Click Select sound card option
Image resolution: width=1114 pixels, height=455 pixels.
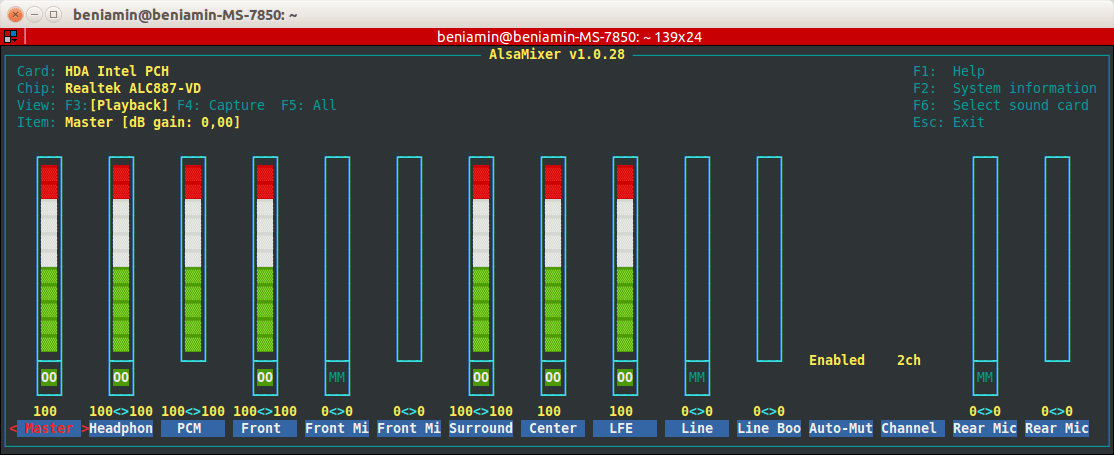[1000, 105]
